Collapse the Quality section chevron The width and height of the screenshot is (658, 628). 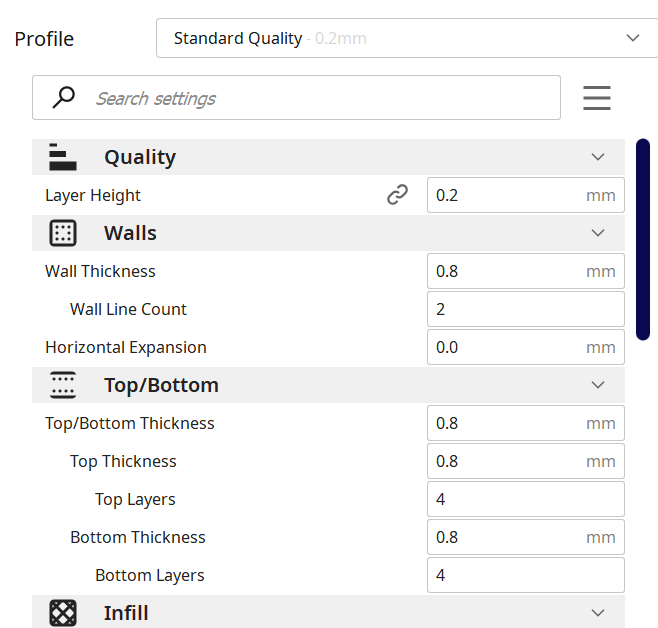point(598,157)
